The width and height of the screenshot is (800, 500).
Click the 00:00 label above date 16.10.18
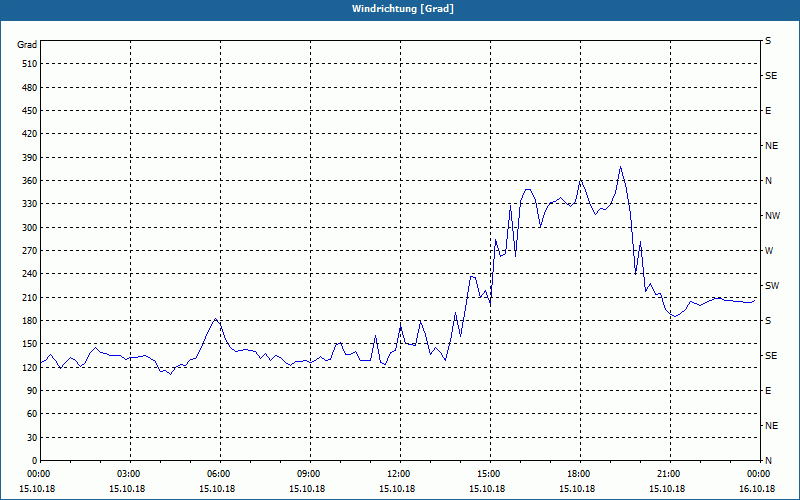760,474
